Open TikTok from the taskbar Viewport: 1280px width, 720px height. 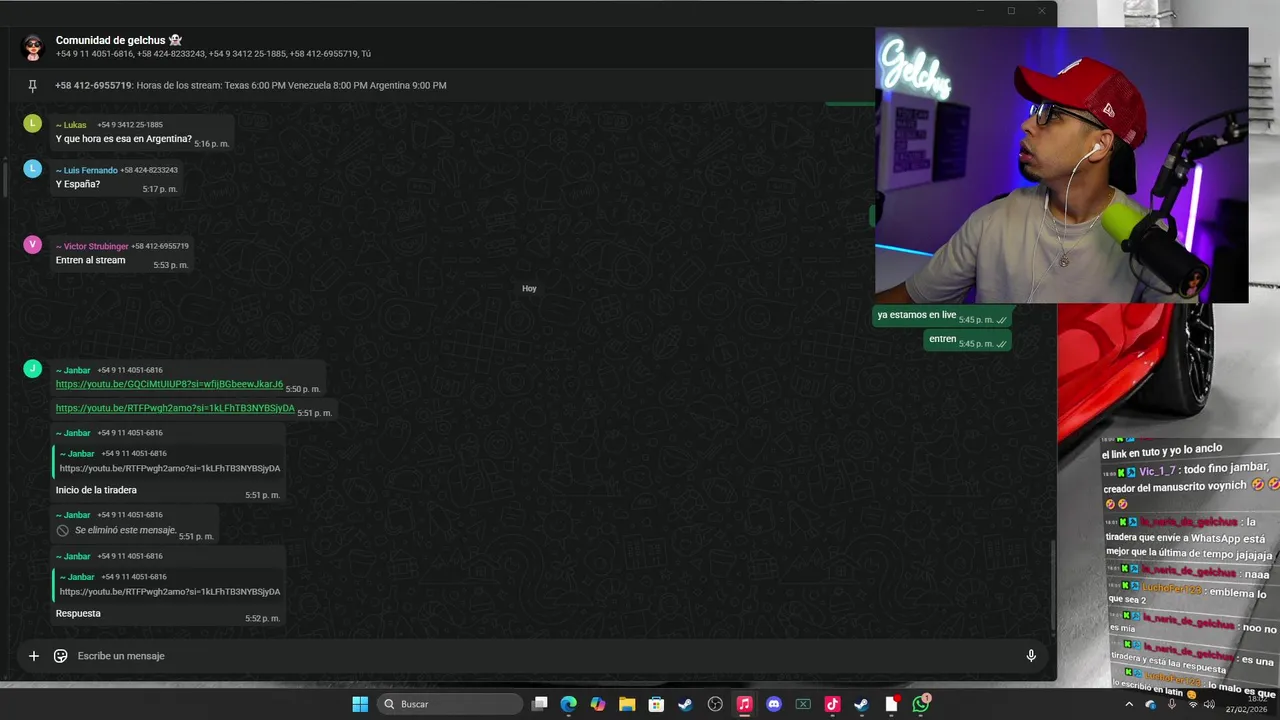[x=832, y=704]
